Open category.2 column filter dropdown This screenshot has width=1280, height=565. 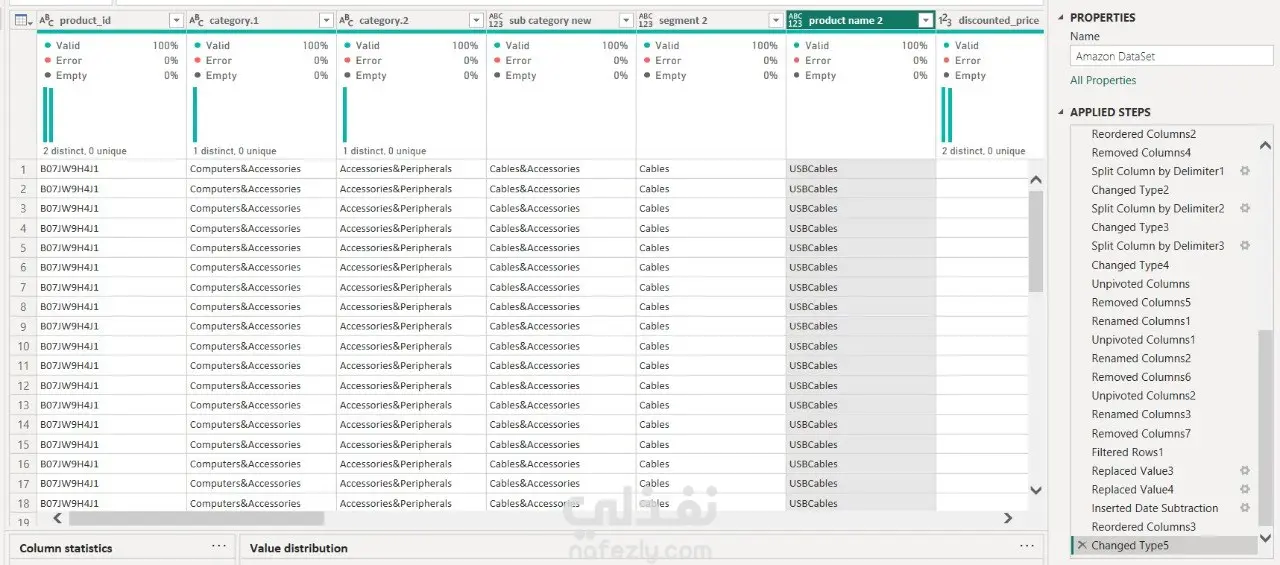click(476, 20)
